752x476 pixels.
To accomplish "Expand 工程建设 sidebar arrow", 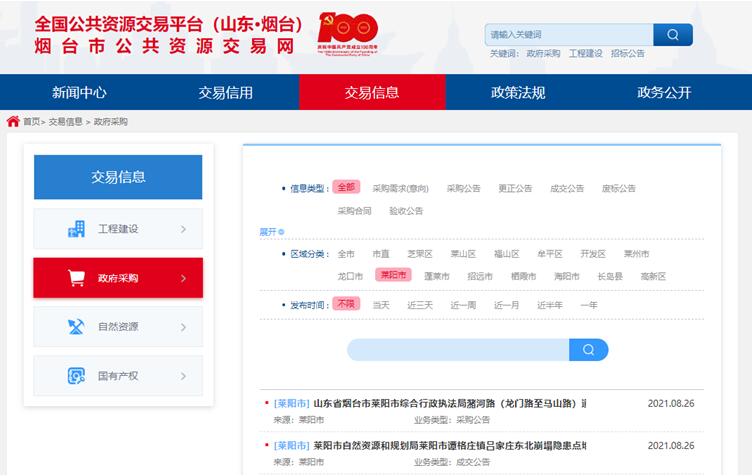I will 183,229.
